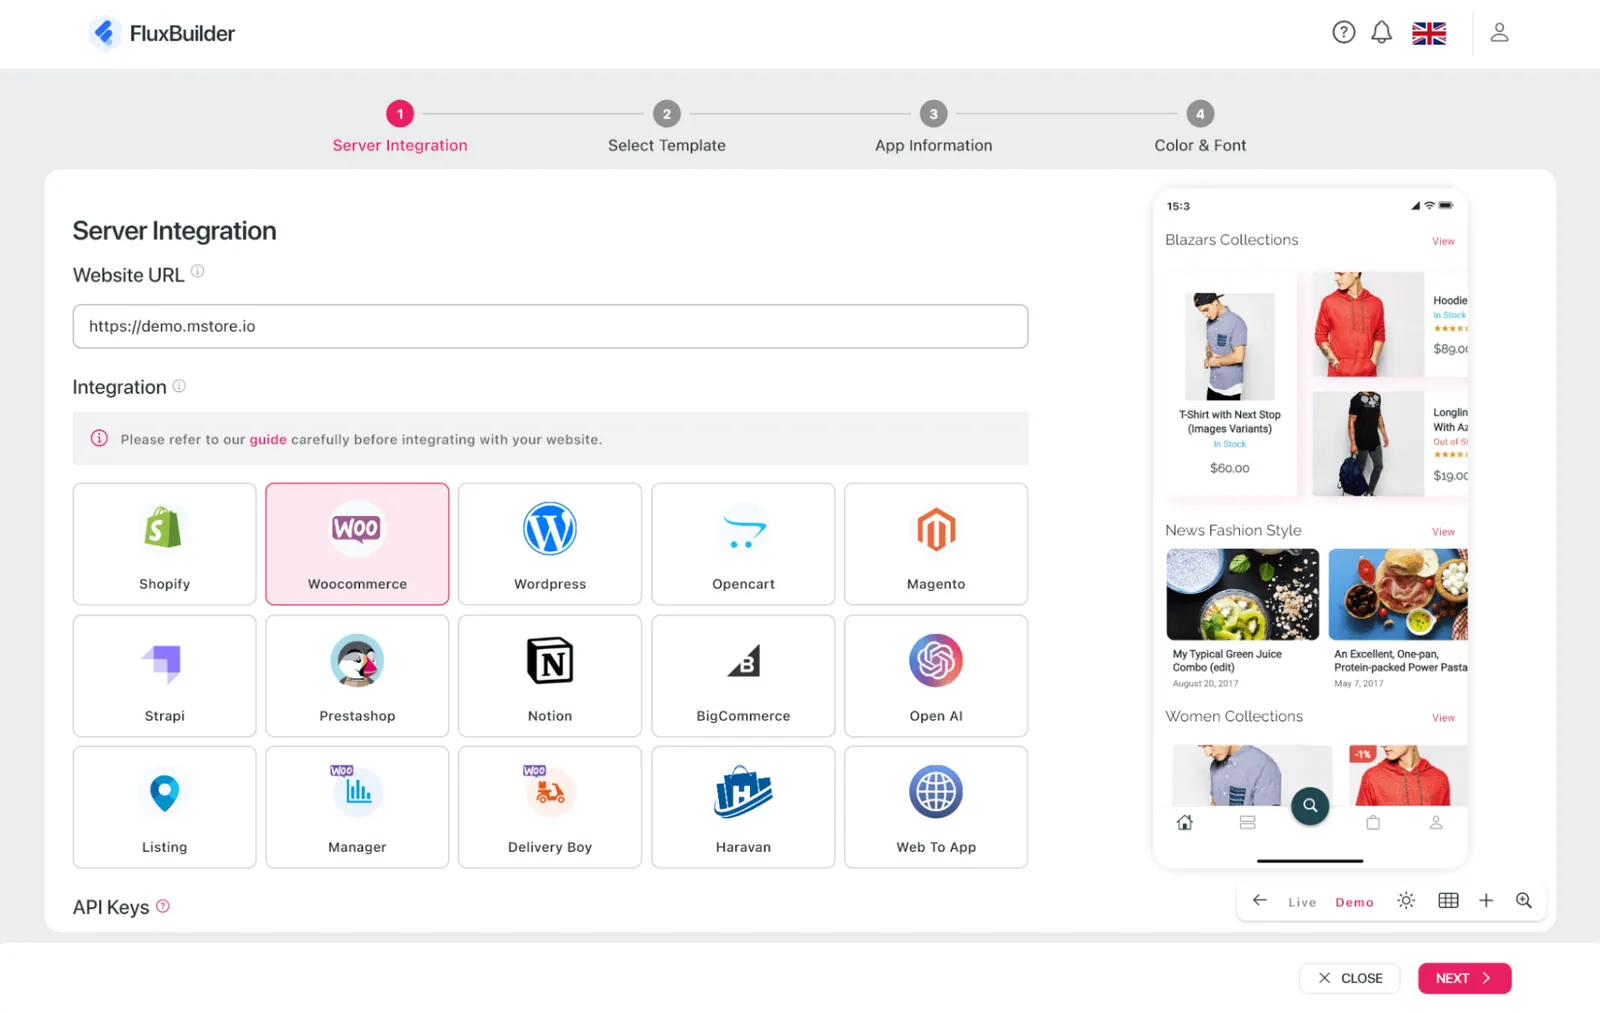This screenshot has width=1600, height=1013.
Task: View all Women Collections
Action: click(x=1443, y=718)
